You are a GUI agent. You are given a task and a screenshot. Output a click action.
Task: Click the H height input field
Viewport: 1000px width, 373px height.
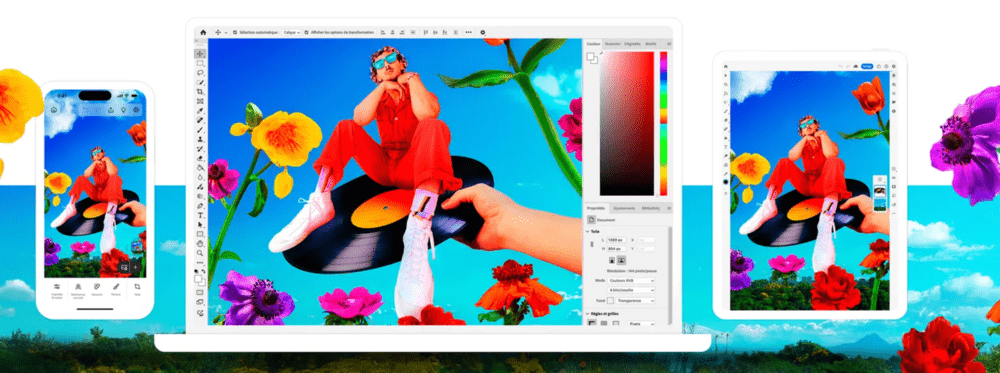pos(617,249)
